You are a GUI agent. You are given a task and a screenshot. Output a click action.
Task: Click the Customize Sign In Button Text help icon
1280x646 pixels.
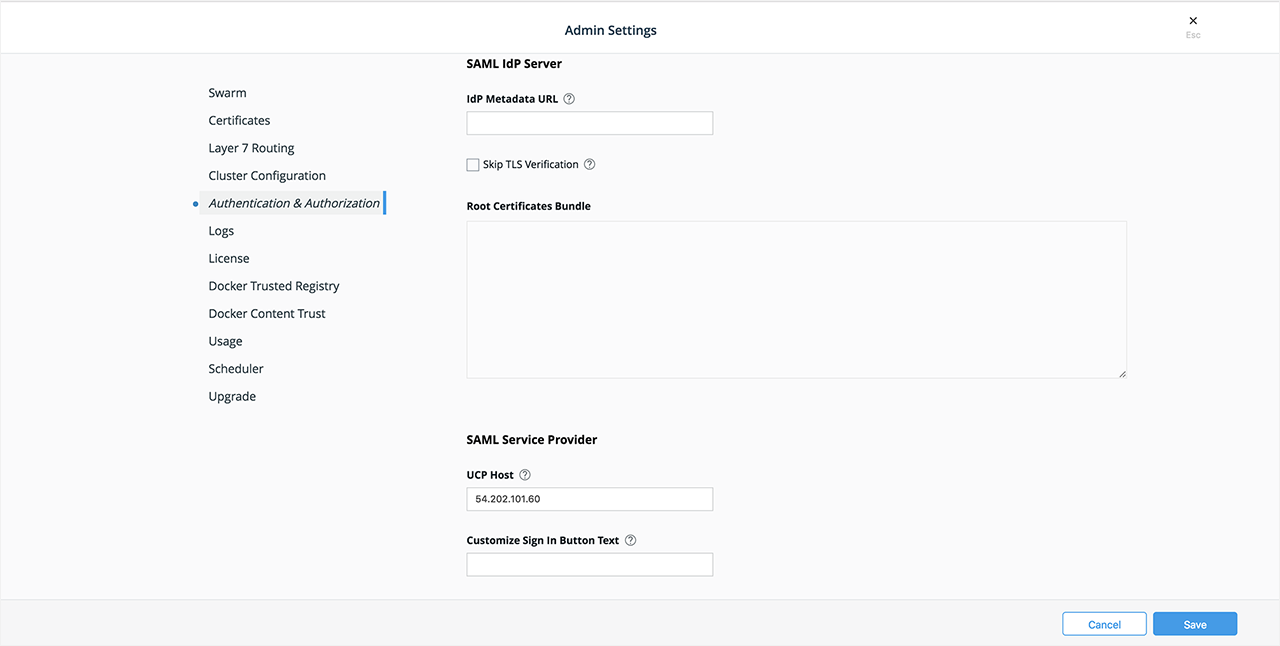coord(630,539)
